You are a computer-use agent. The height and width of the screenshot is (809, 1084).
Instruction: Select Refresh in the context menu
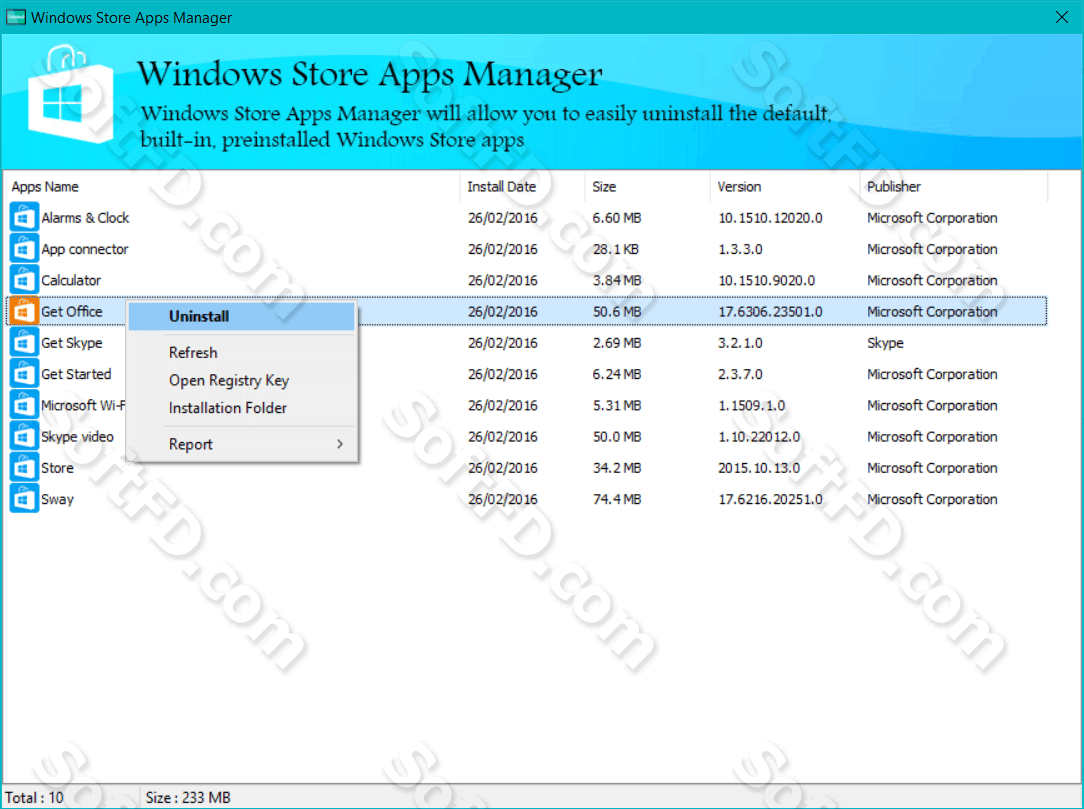pyautogui.click(x=242, y=353)
